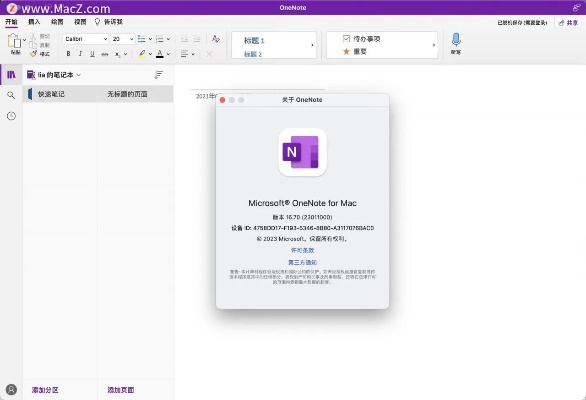Click the clear formatting icon
586x400 pixels.
click(x=216, y=39)
